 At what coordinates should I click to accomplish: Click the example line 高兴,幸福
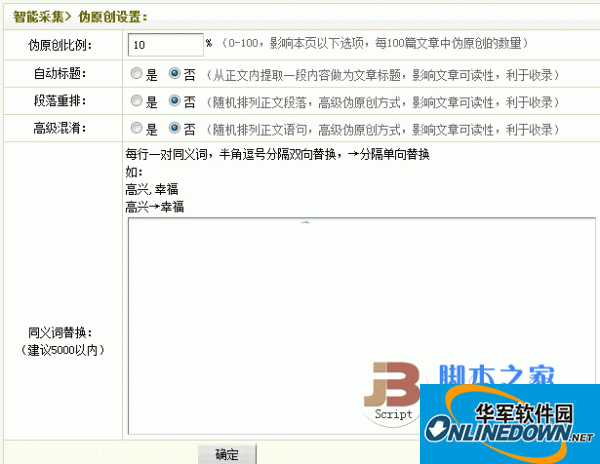pos(152,189)
